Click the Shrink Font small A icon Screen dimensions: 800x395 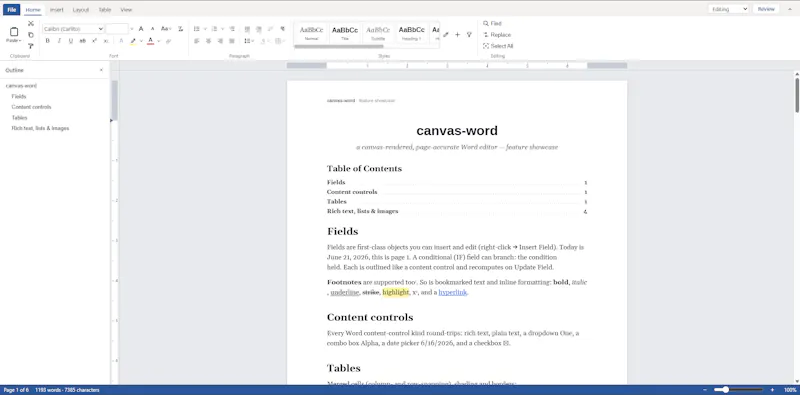(x=153, y=29)
